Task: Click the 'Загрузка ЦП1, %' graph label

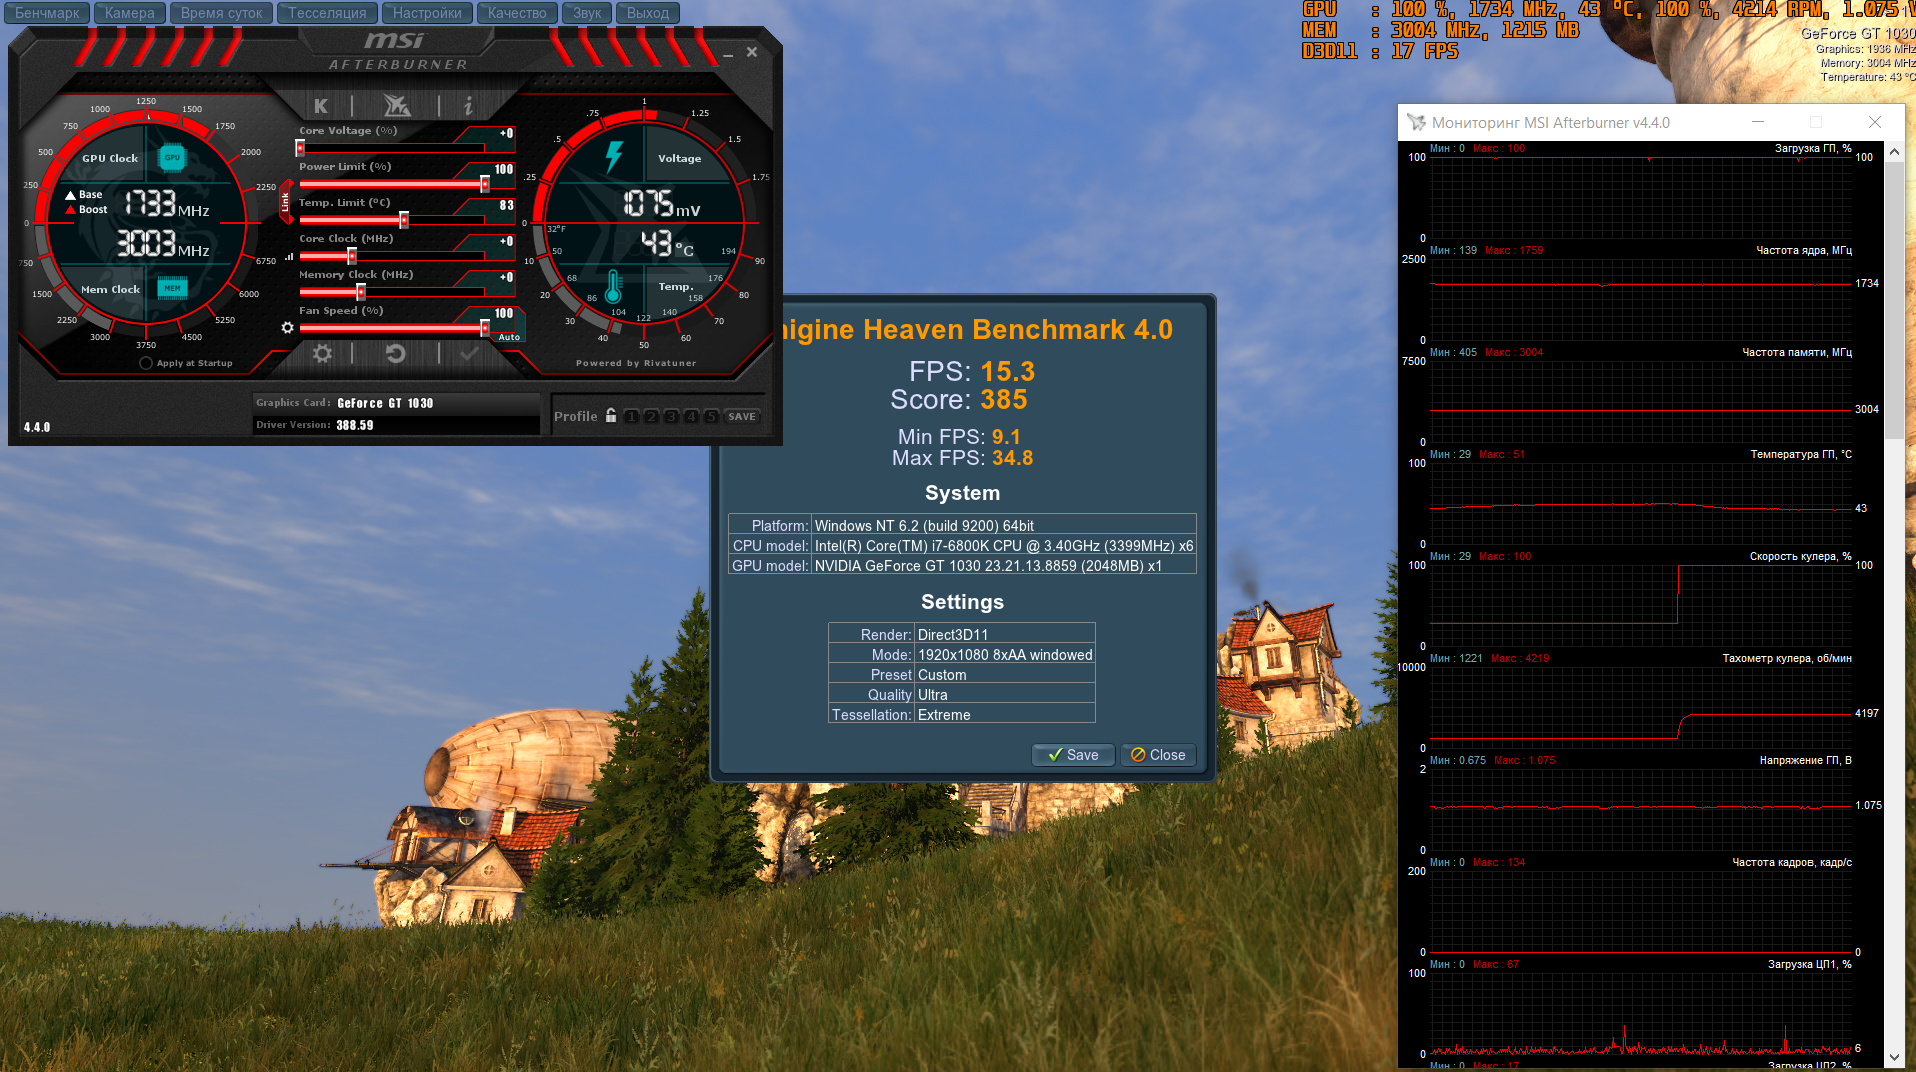Action: pos(1810,964)
